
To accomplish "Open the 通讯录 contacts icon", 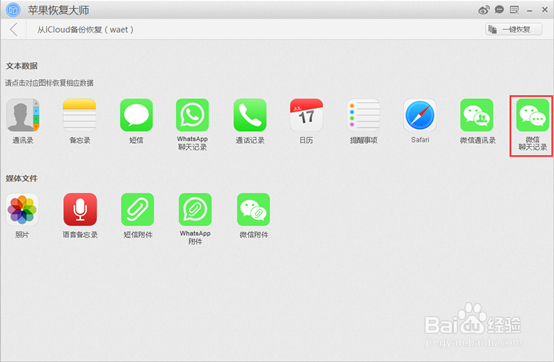I will pyautogui.click(x=23, y=115).
